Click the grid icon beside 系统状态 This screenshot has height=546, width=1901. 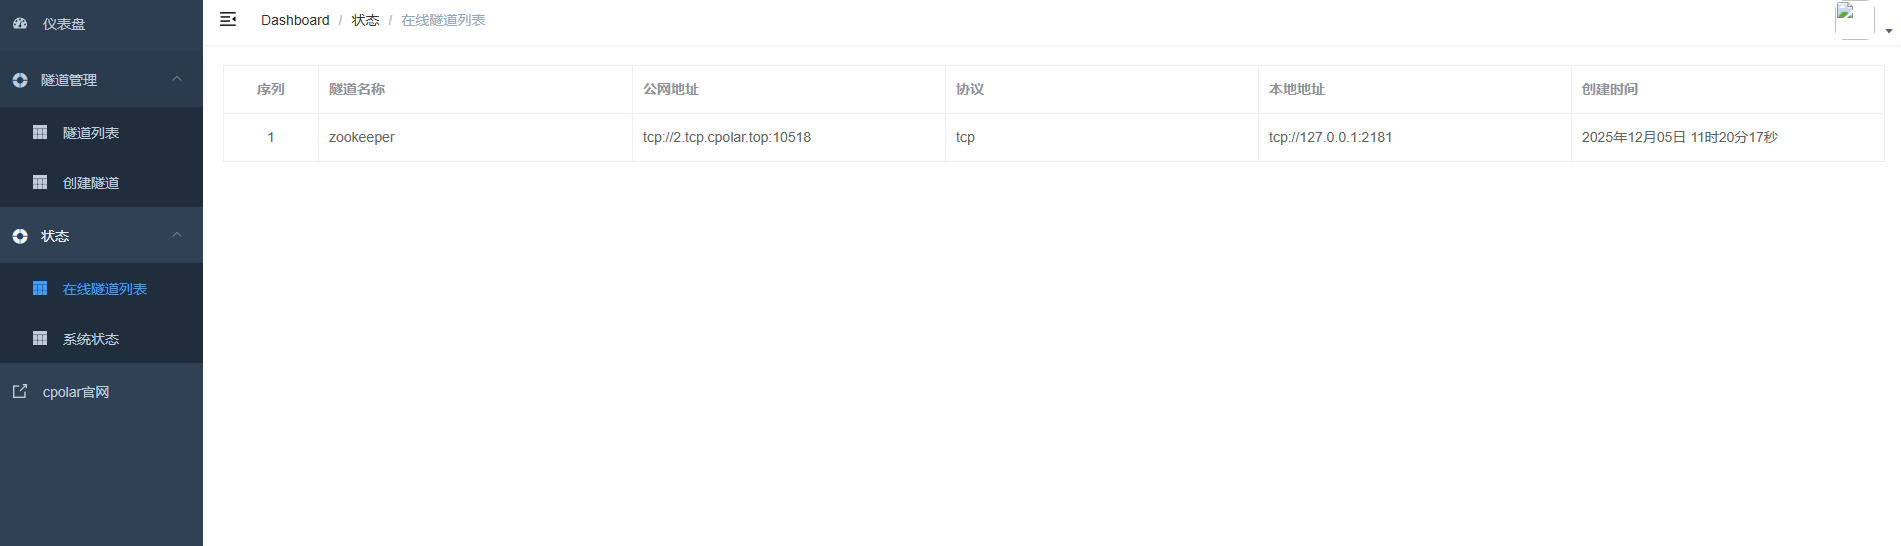pos(40,338)
